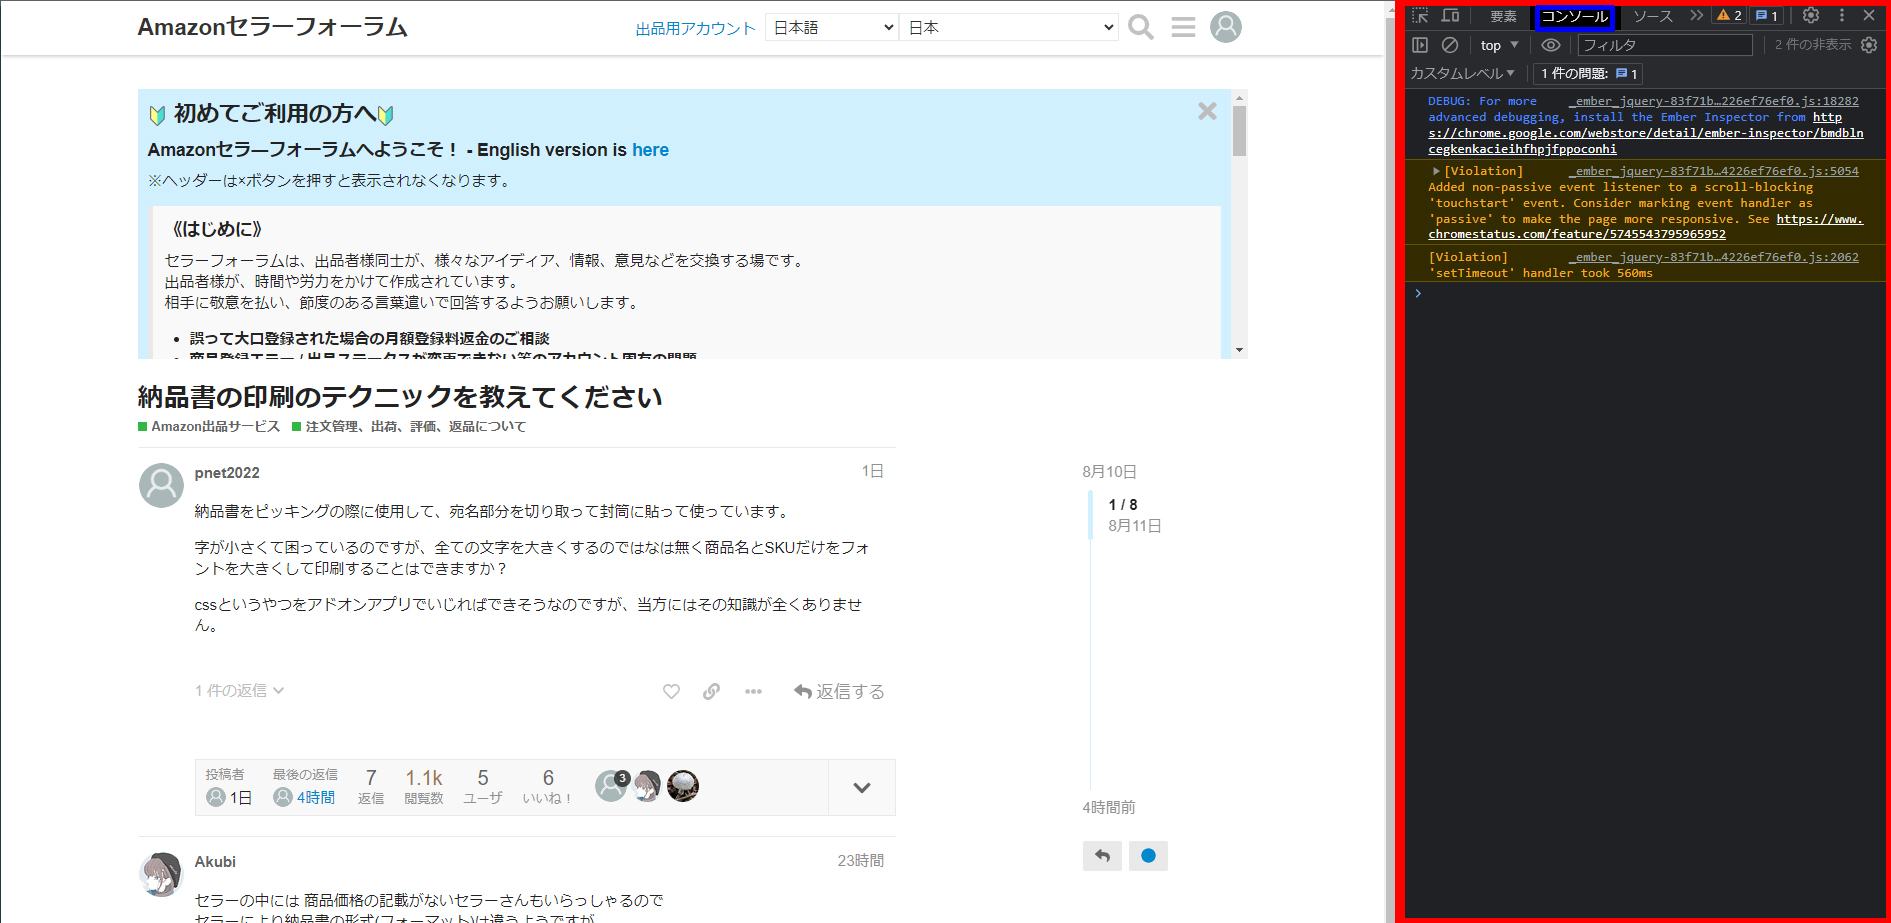Open the 注文管理、出荷、評価、返品について category

coord(409,426)
